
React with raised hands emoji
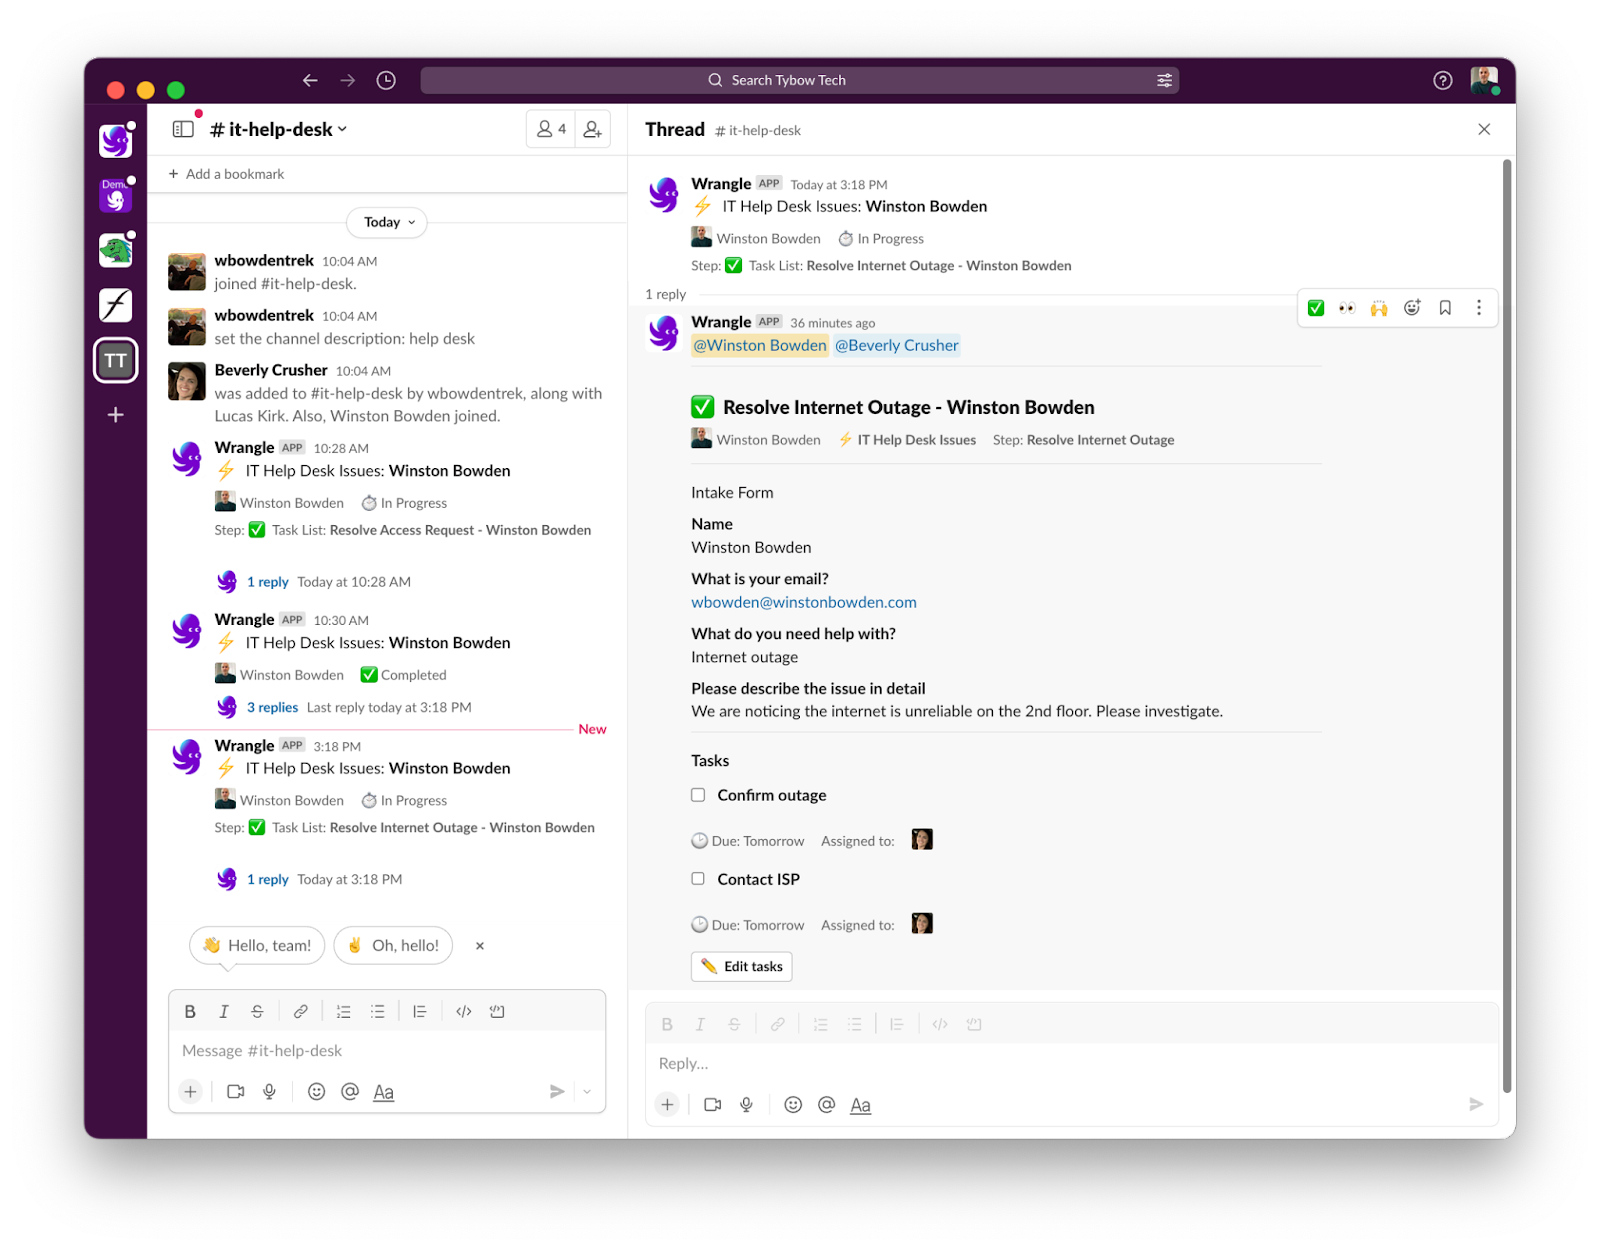[x=1379, y=308]
